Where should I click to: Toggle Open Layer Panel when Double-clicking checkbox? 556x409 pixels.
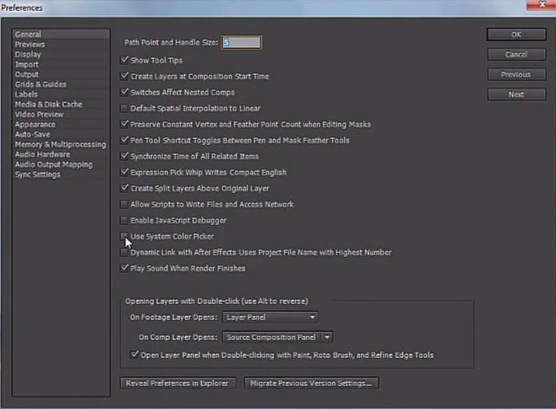134,354
